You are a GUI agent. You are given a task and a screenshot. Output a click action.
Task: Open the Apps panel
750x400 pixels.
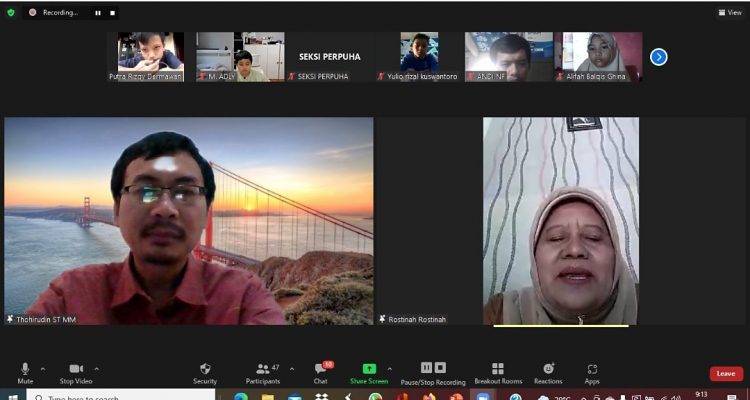click(592, 371)
